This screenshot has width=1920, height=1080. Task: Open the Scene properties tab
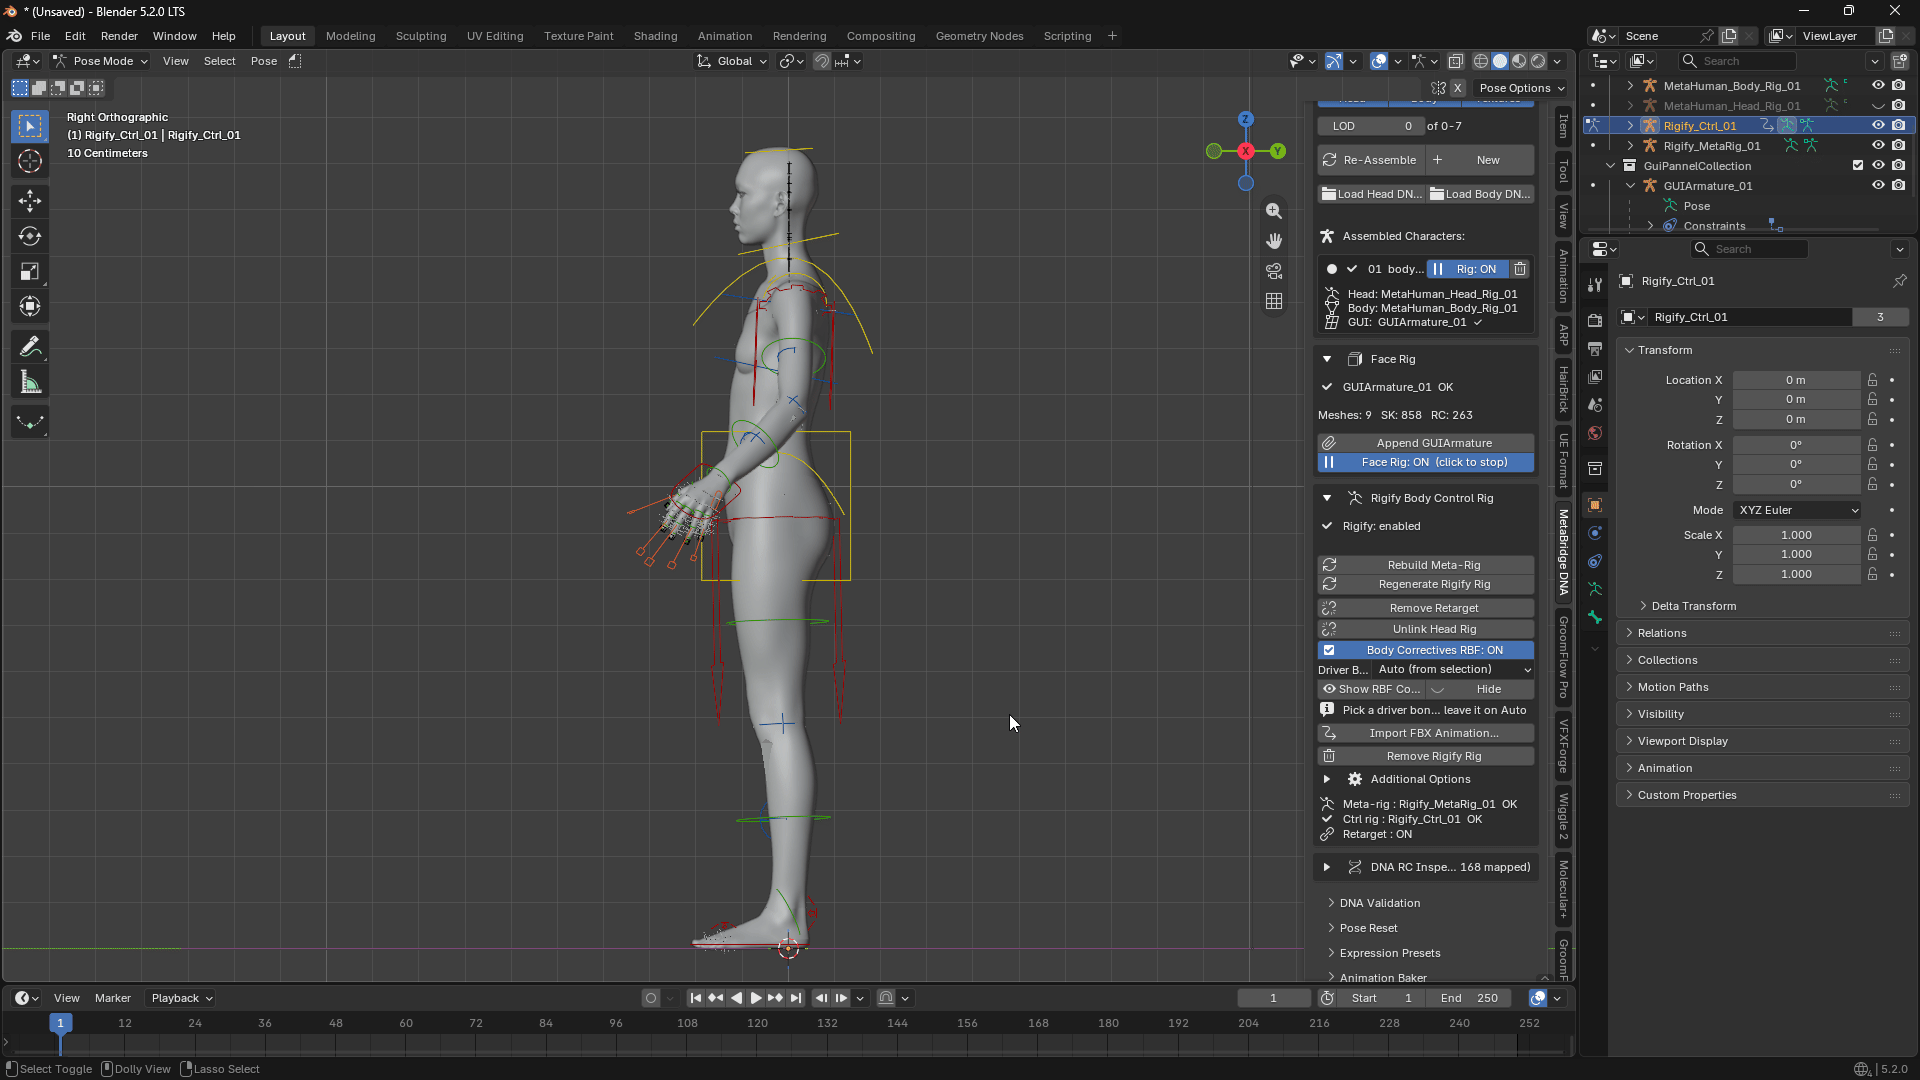pos(1595,405)
